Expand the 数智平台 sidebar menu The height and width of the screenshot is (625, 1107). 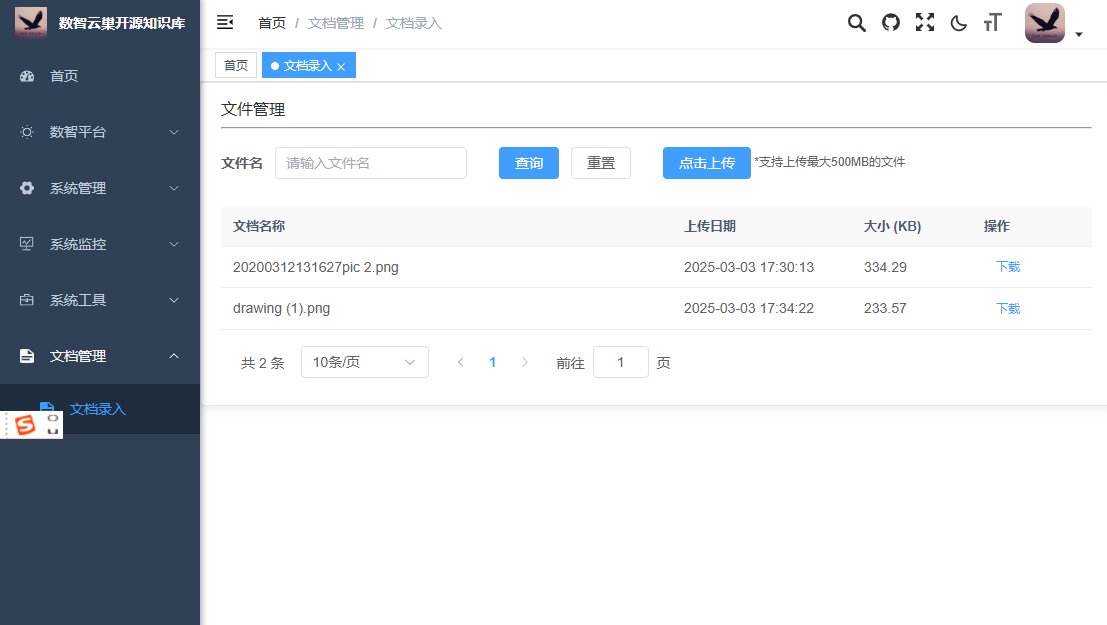click(100, 132)
